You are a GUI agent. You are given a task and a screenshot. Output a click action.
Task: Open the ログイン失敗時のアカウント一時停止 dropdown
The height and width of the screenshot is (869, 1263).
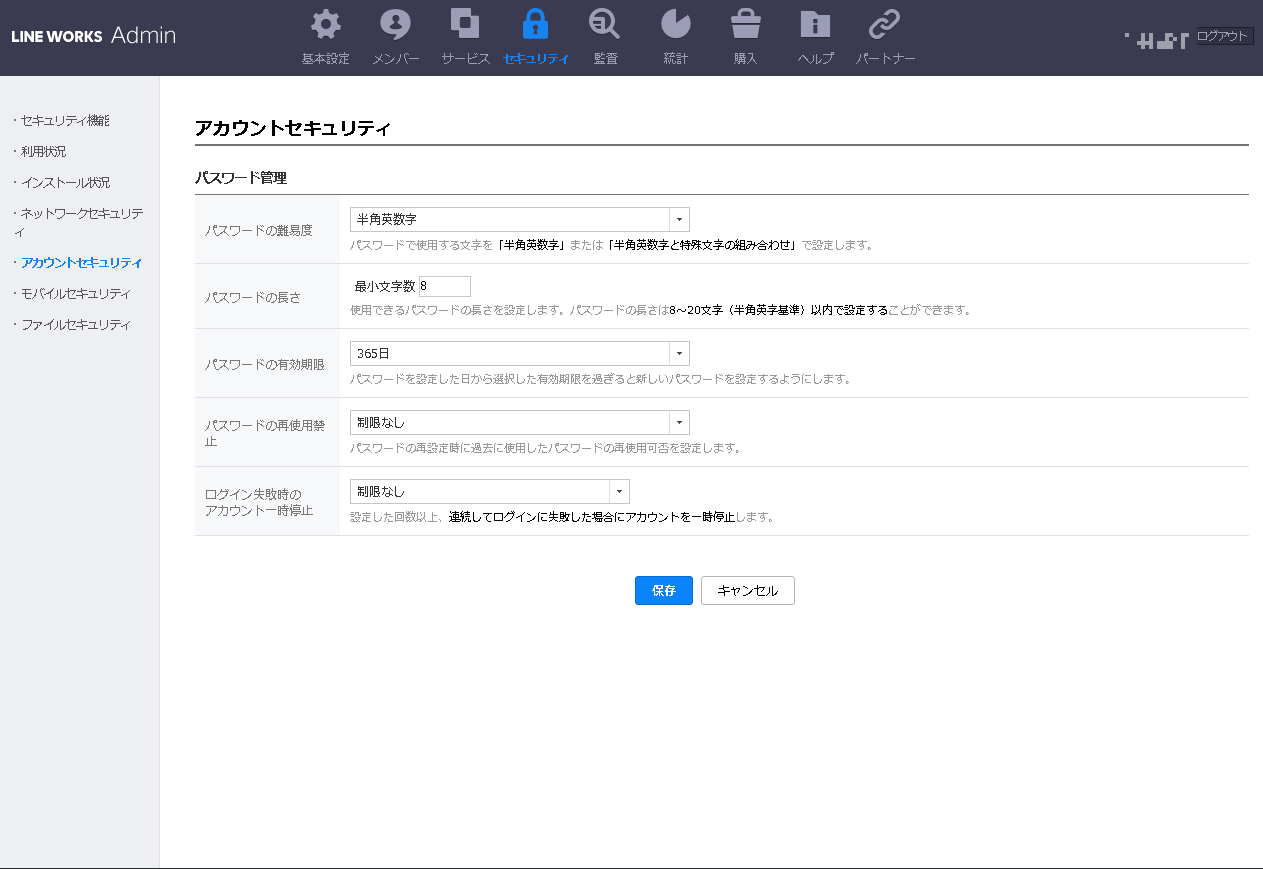tap(489, 492)
